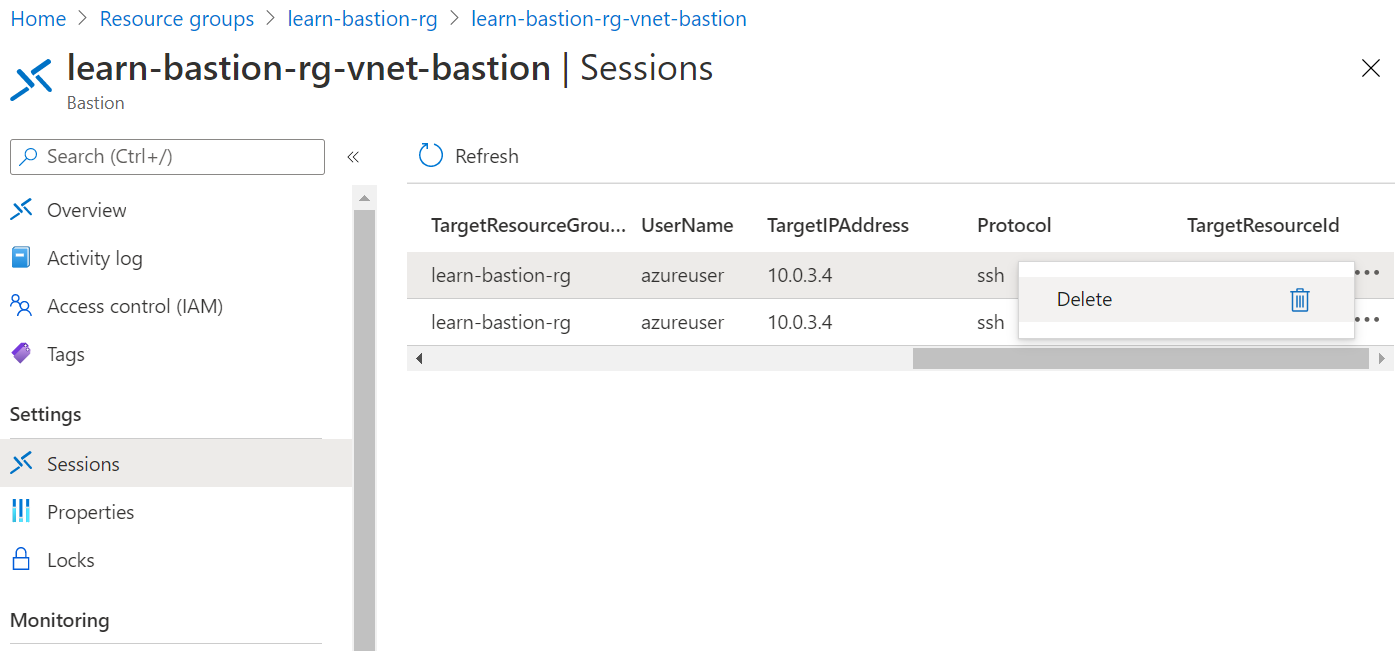The width and height of the screenshot is (1395, 651).
Task: Open the Tags menu item
Action: 66,354
